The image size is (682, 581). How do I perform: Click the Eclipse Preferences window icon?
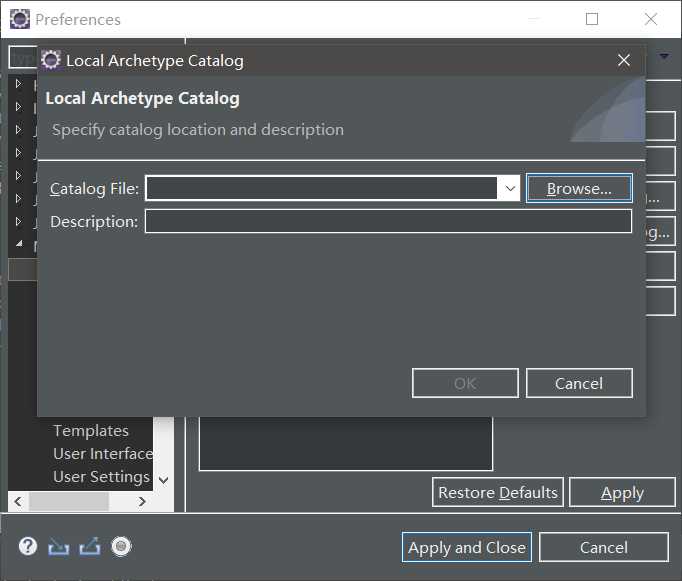(20, 19)
